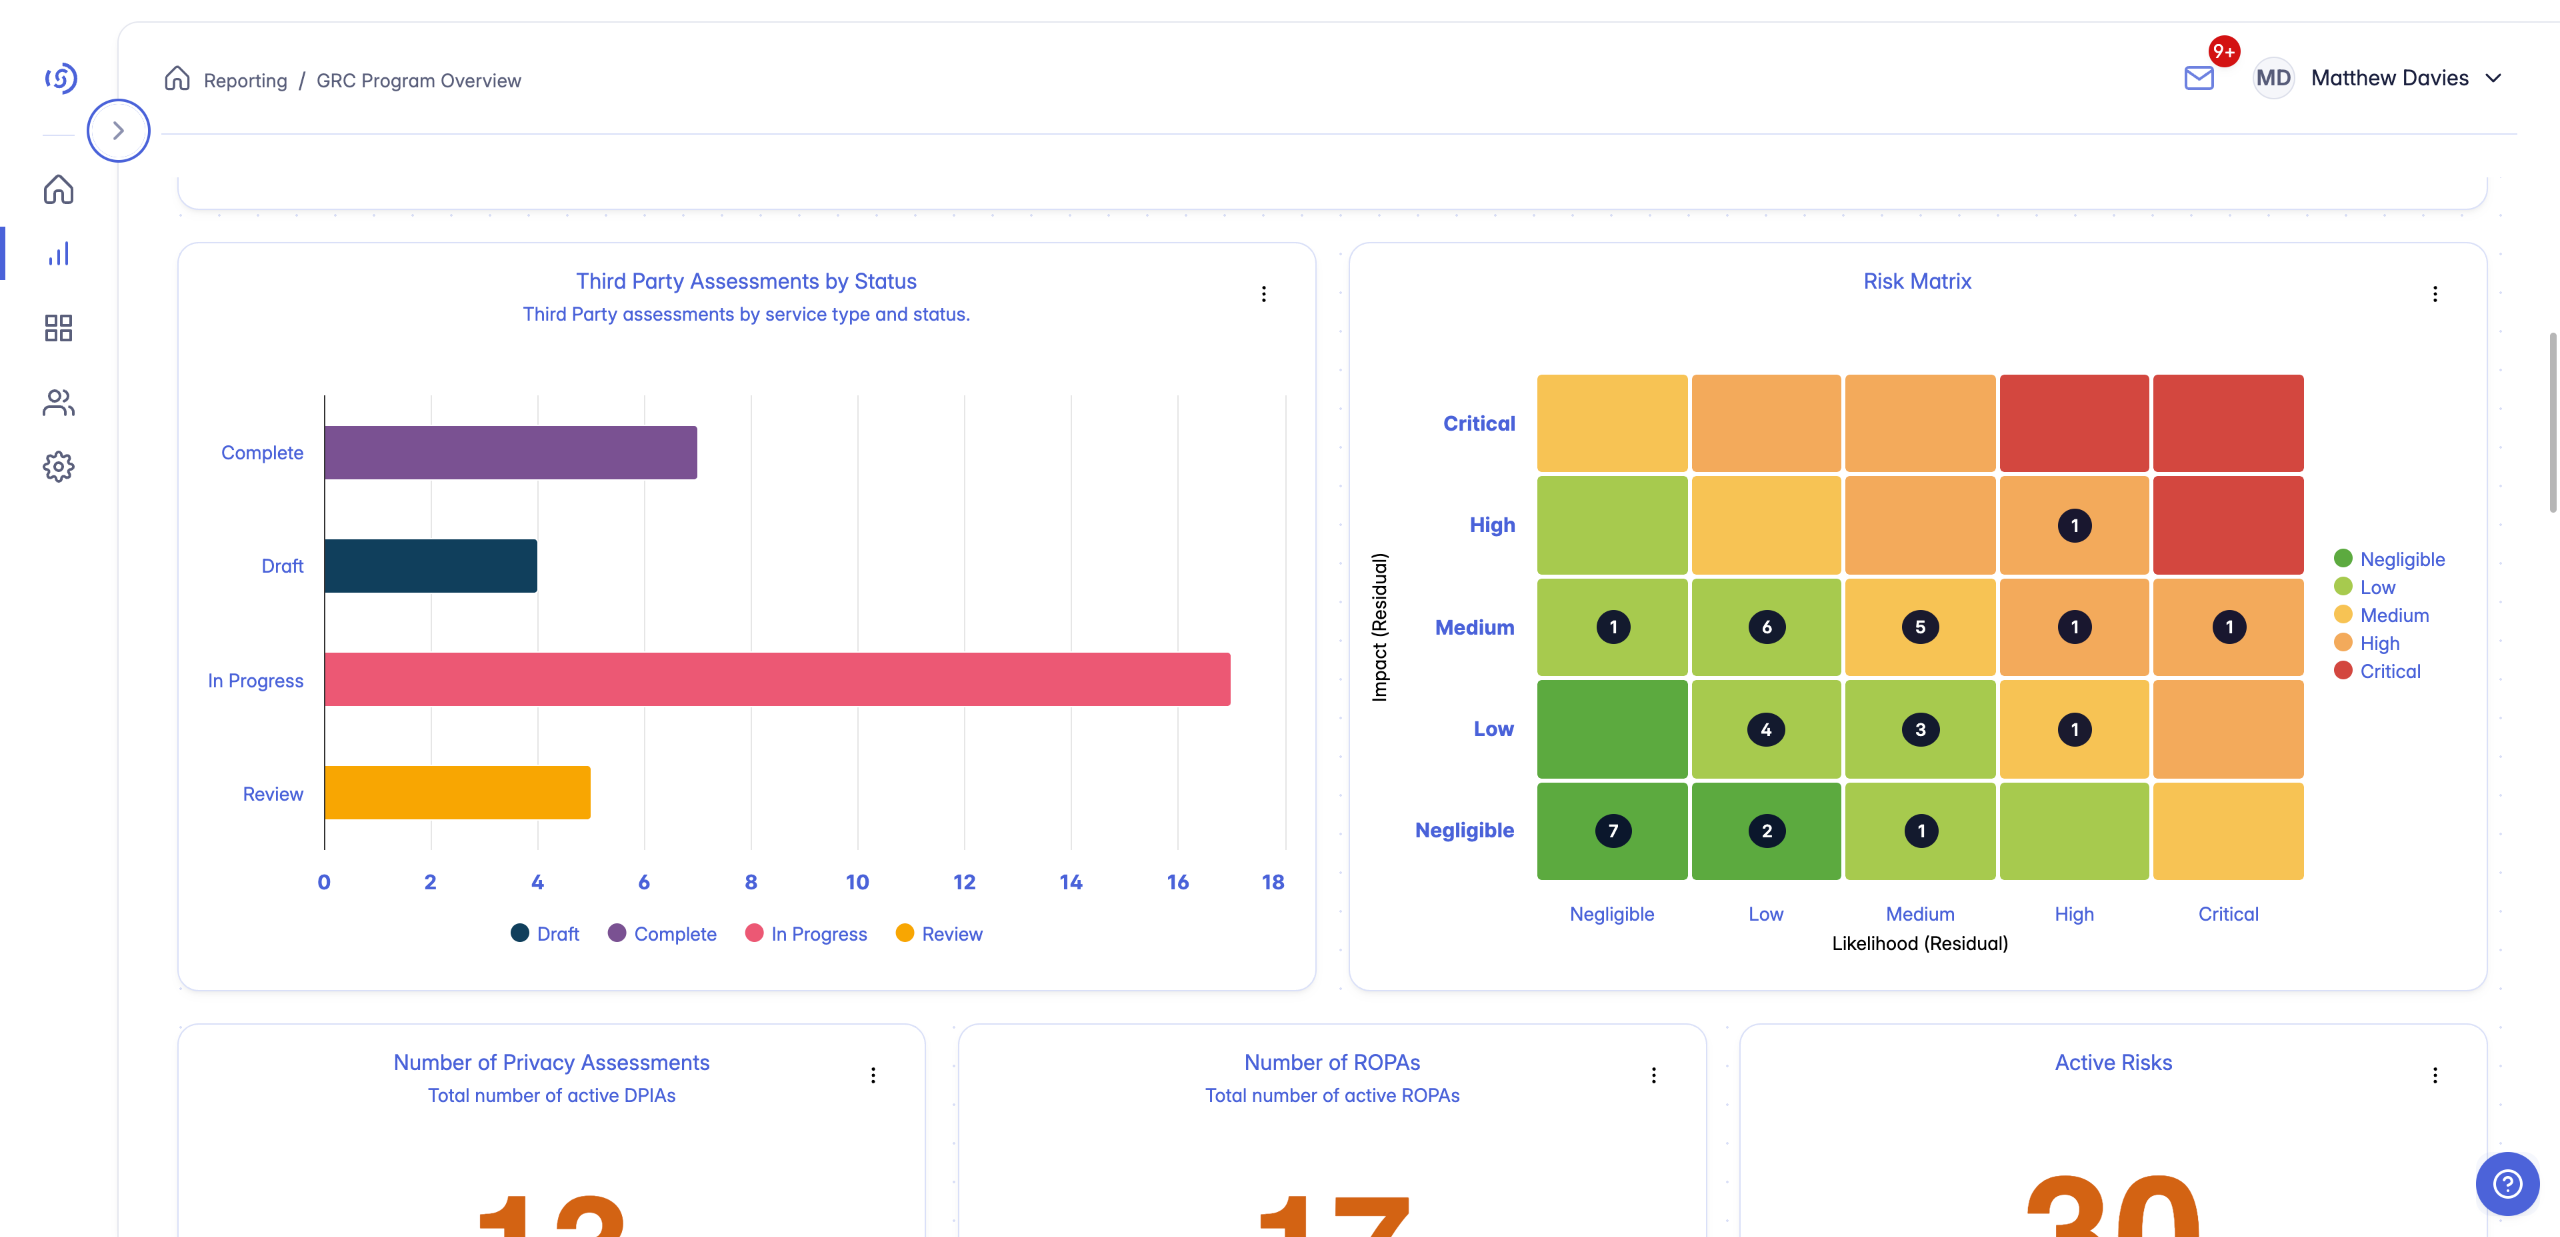This screenshot has width=2560, height=1237.
Task: Open Risk Matrix options menu
Action: 2435,294
